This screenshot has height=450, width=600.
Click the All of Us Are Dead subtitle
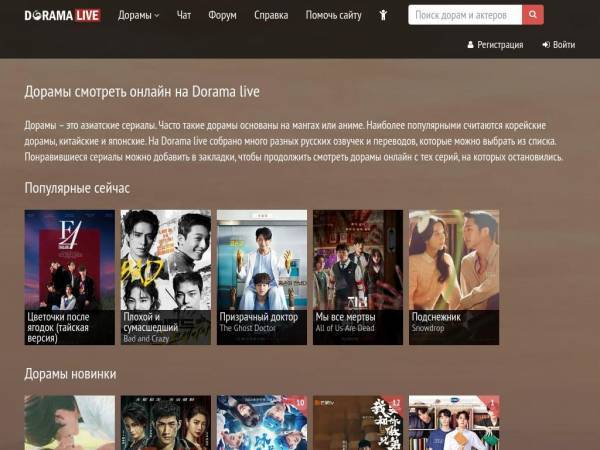pos(345,328)
